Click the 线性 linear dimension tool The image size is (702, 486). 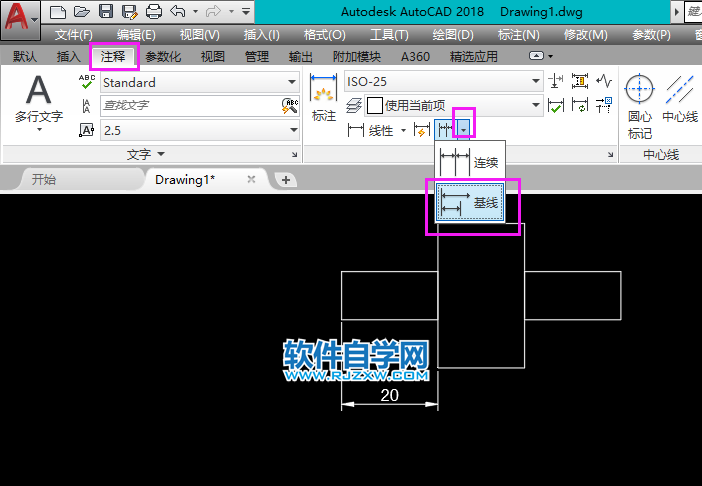[372, 130]
